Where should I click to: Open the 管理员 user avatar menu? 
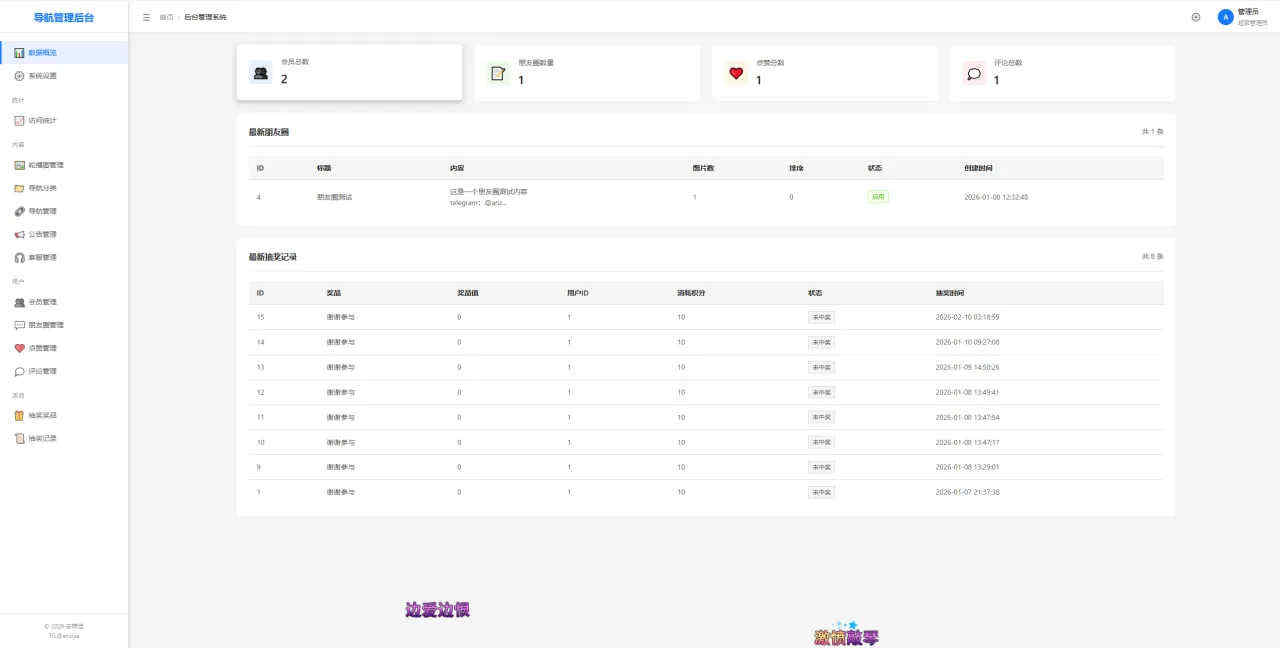(1225, 17)
